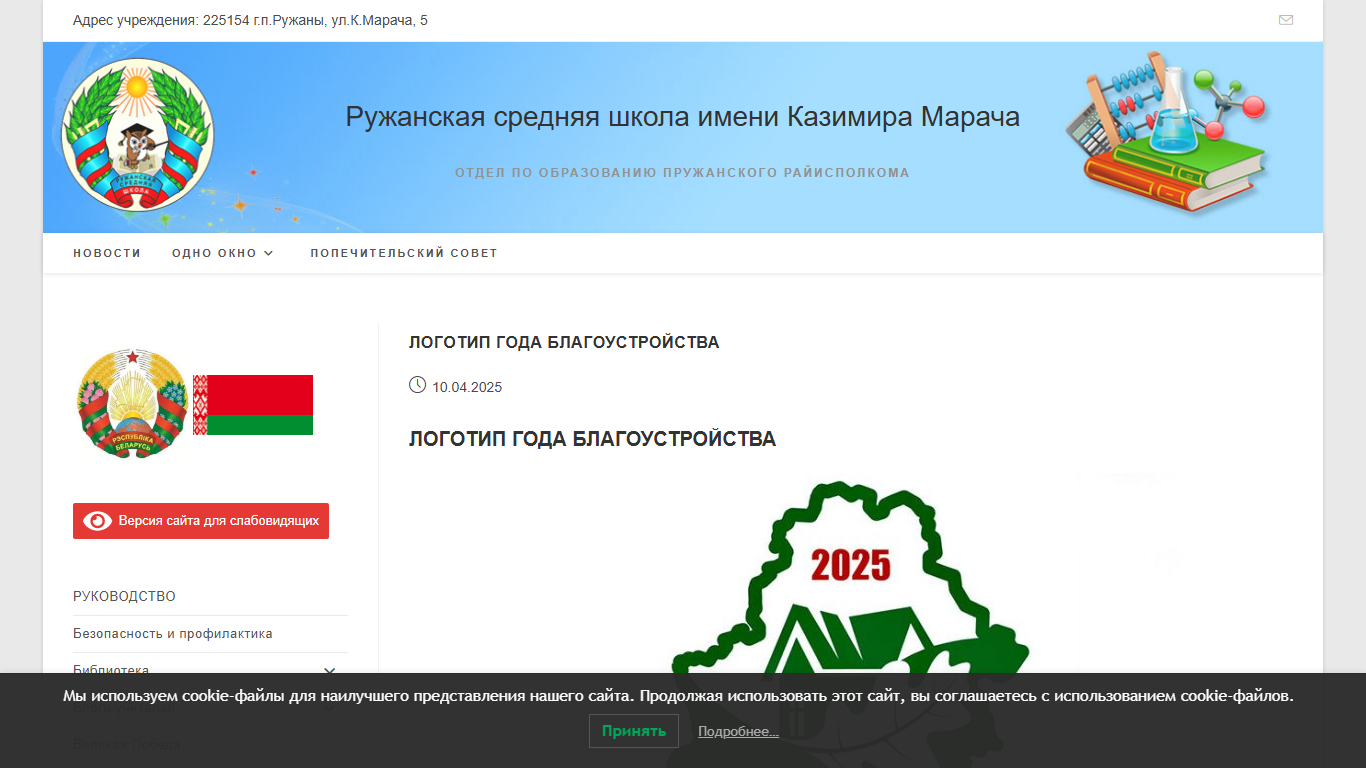Viewport: 1366px width, 768px height.
Task: Open the НОВОСТИ menu item
Action: point(107,253)
